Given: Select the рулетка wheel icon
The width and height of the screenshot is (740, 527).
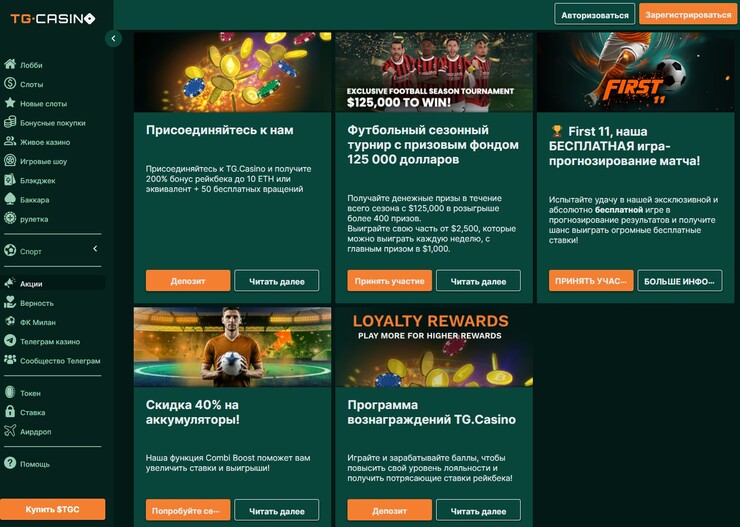Looking at the screenshot, I should pyautogui.click(x=10, y=218).
